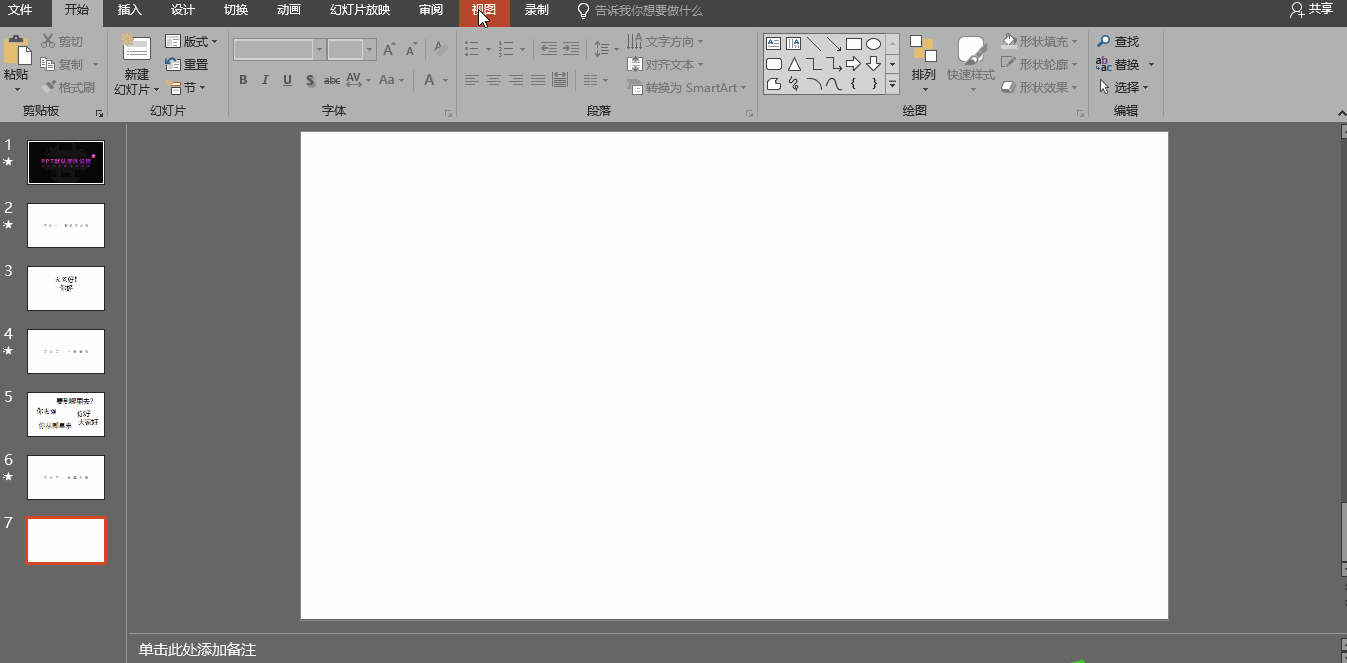Click the Reset (重置) slide button

187,64
